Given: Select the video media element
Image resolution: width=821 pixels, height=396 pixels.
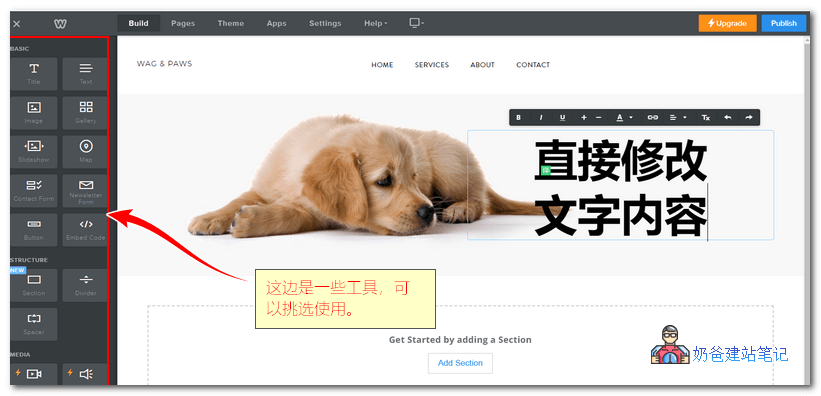Looking at the screenshot, I should 34,374.
